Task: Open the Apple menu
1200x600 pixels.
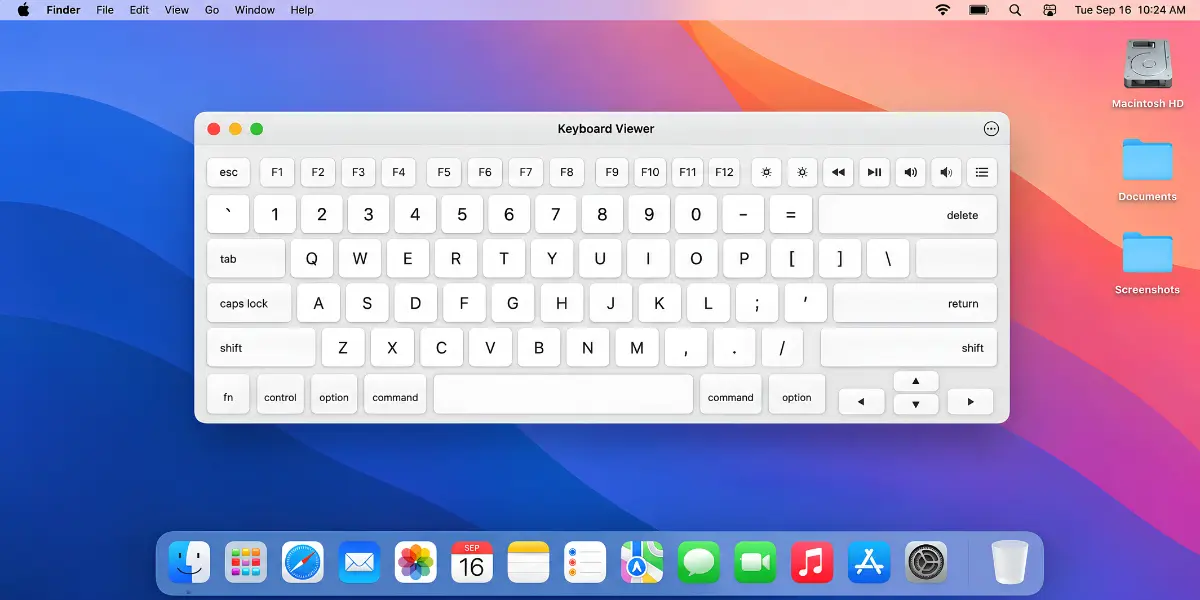Action: (23, 10)
